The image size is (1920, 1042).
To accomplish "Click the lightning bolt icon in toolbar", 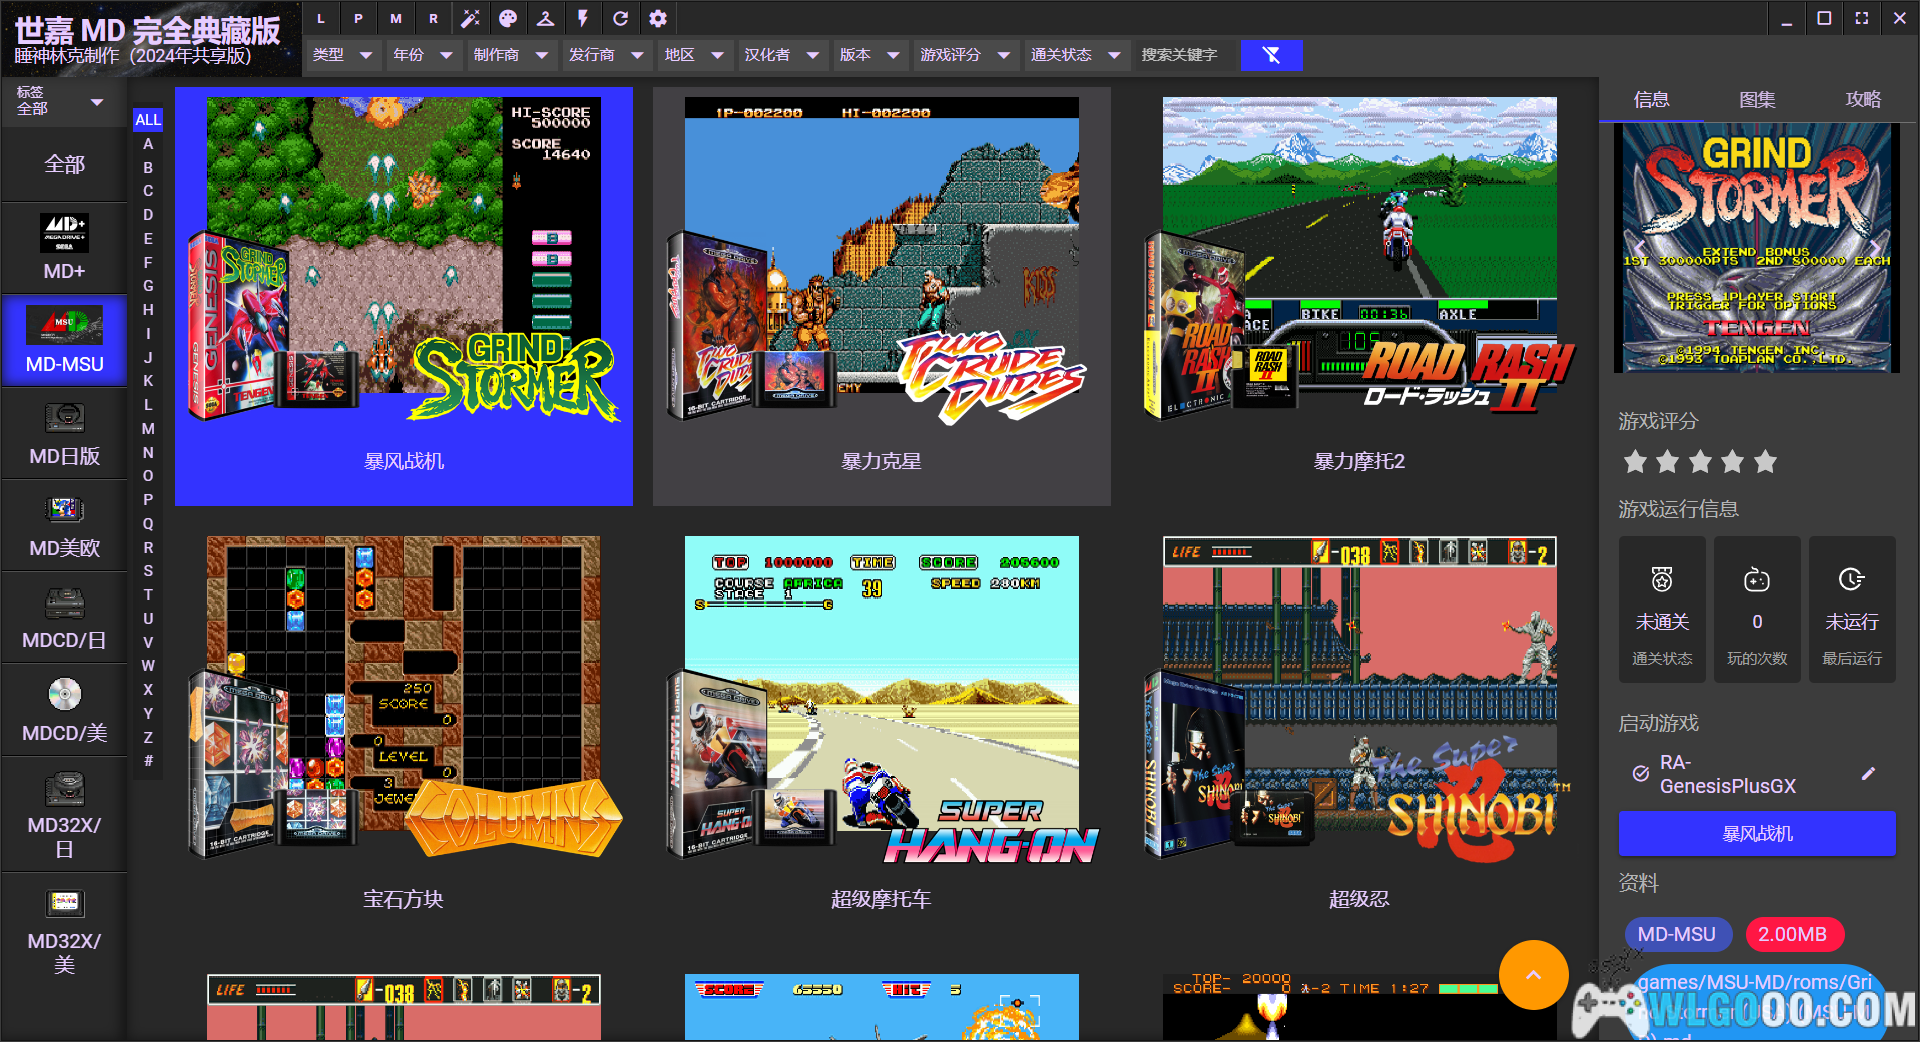I will (583, 18).
